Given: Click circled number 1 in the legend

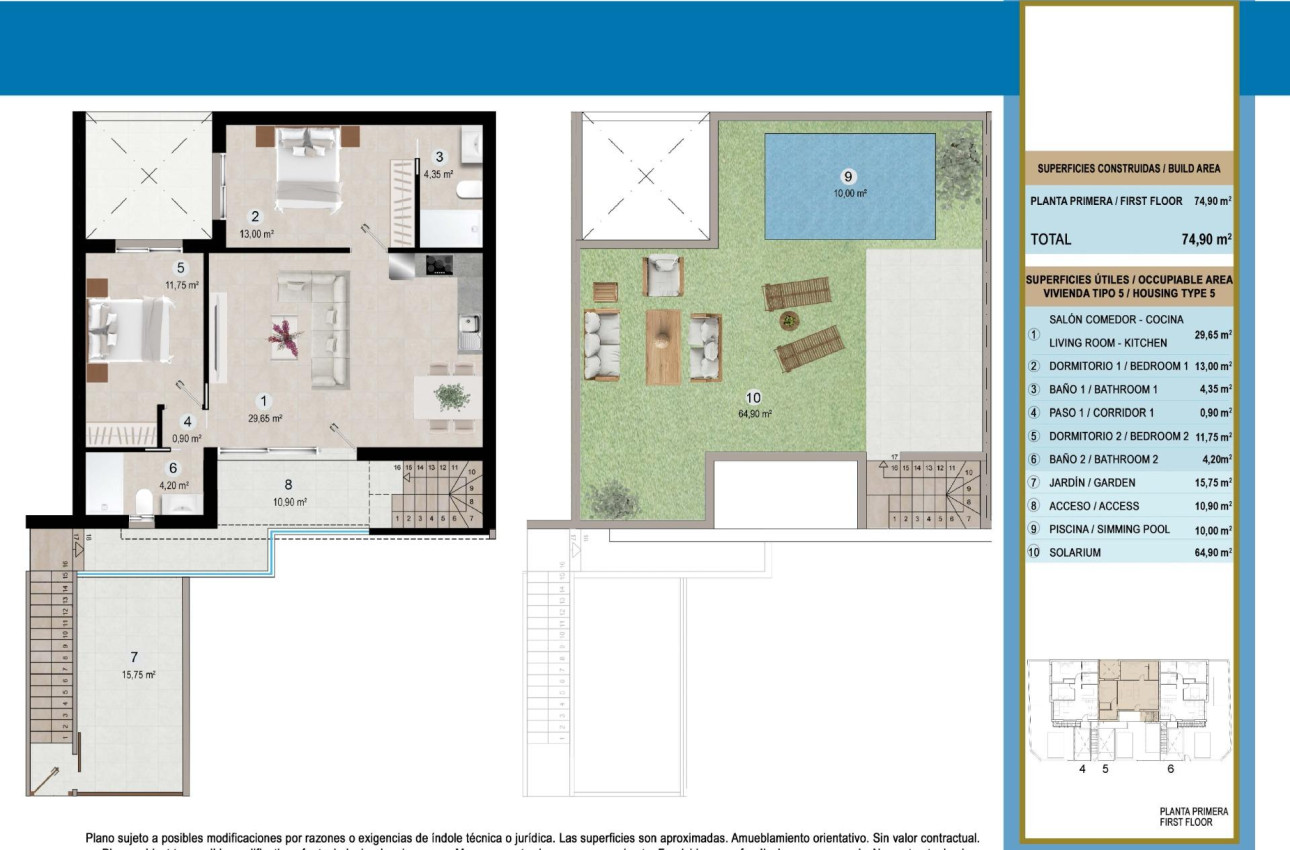Looking at the screenshot, I should tap(1035, 337).
